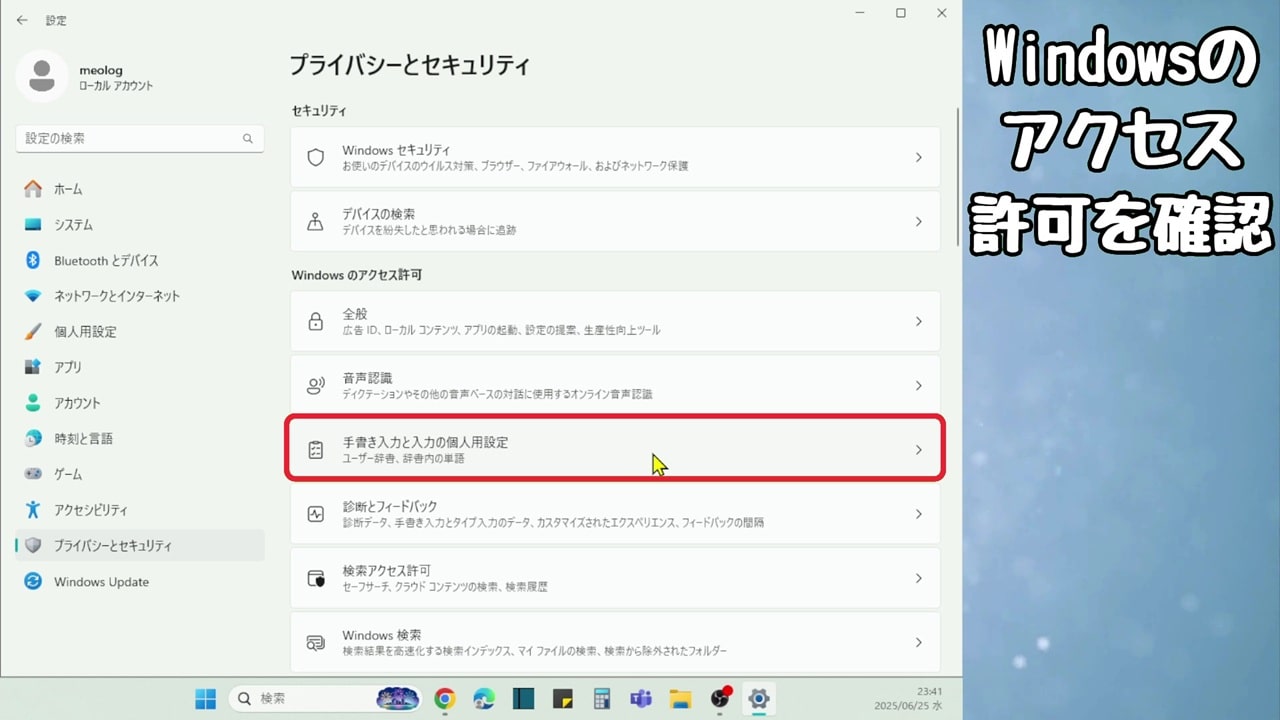Launch Microsoft Edge from the taskbar

tap(484, 699)
